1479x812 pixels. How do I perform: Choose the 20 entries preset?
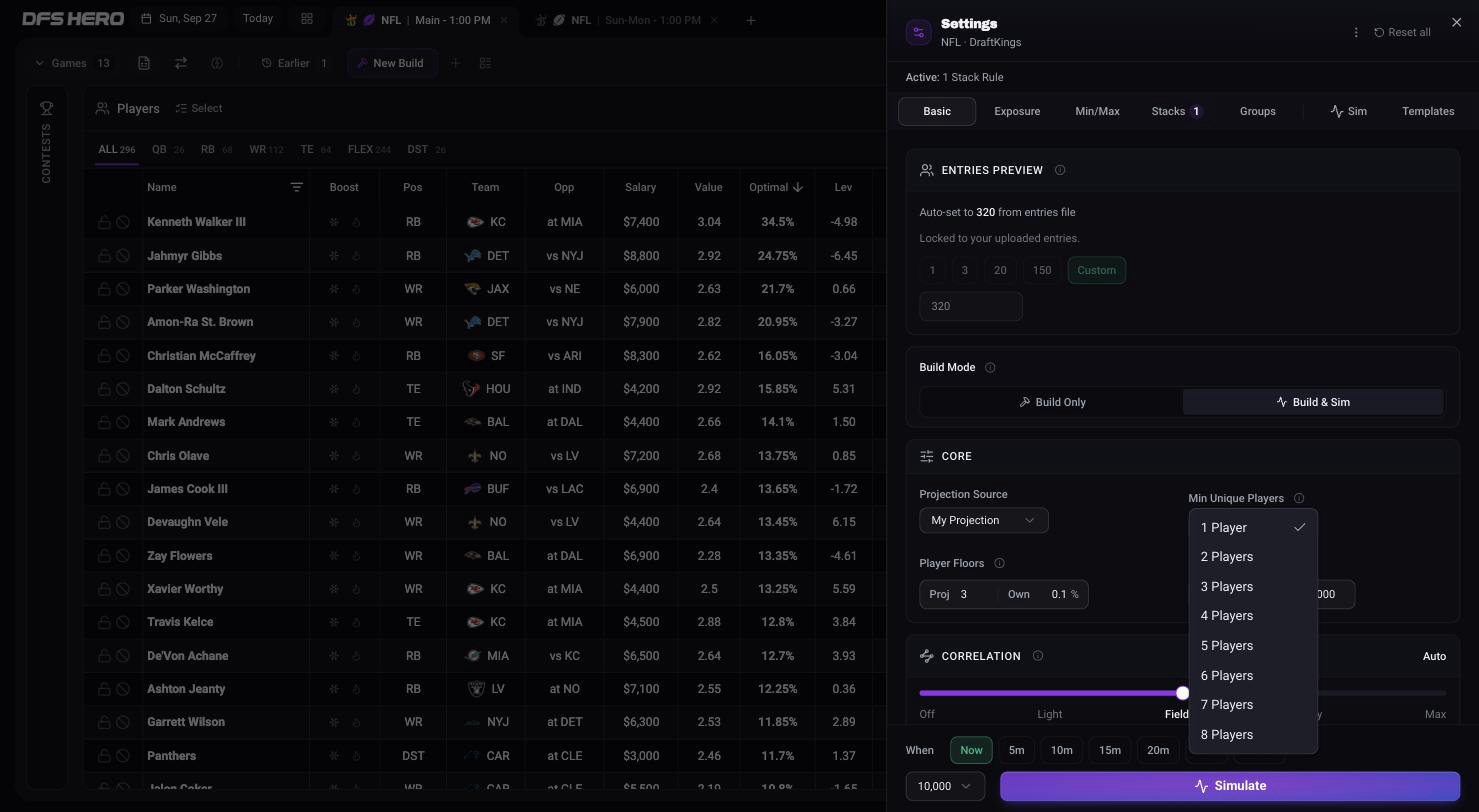tap(1000, 270)
